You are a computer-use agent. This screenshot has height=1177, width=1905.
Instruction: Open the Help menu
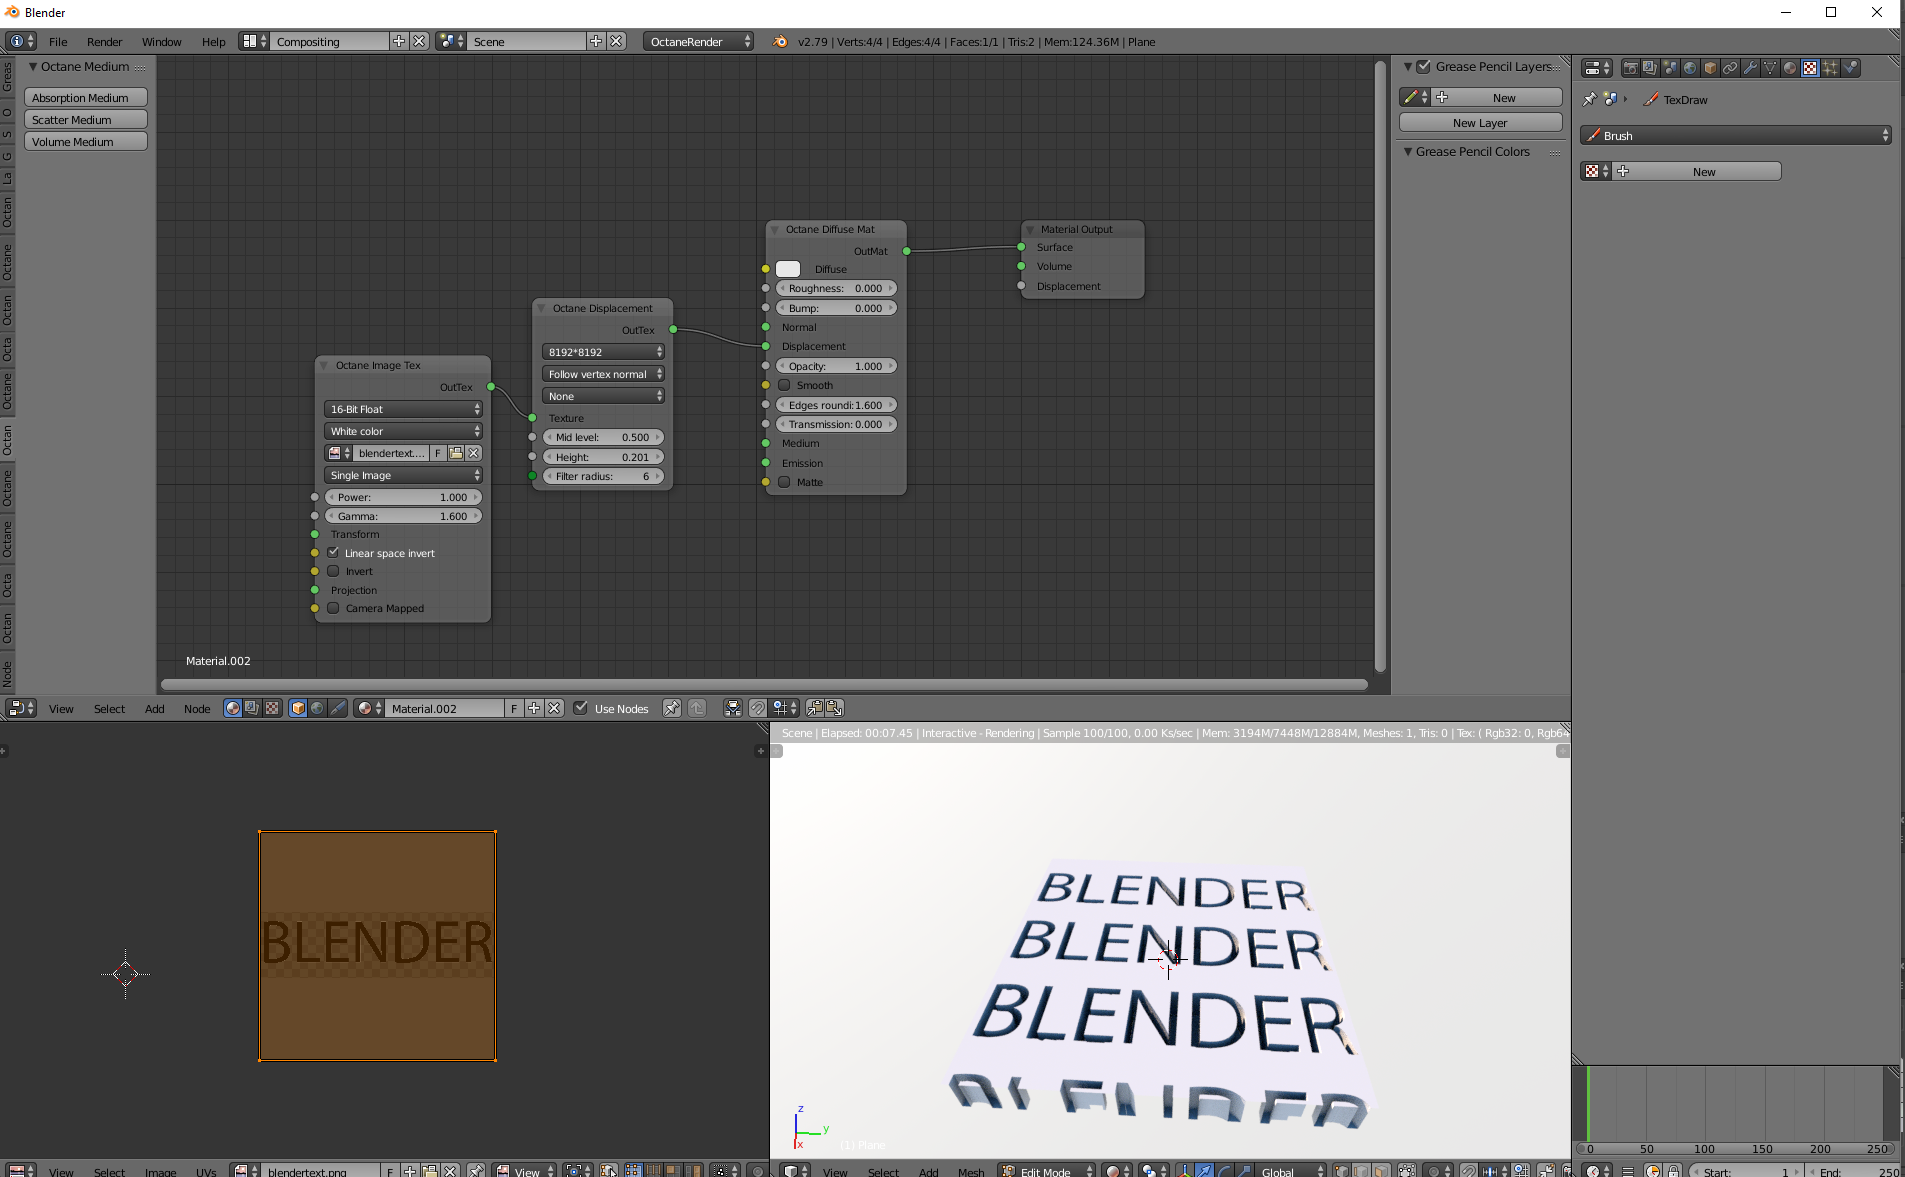(x=213, y=42)
